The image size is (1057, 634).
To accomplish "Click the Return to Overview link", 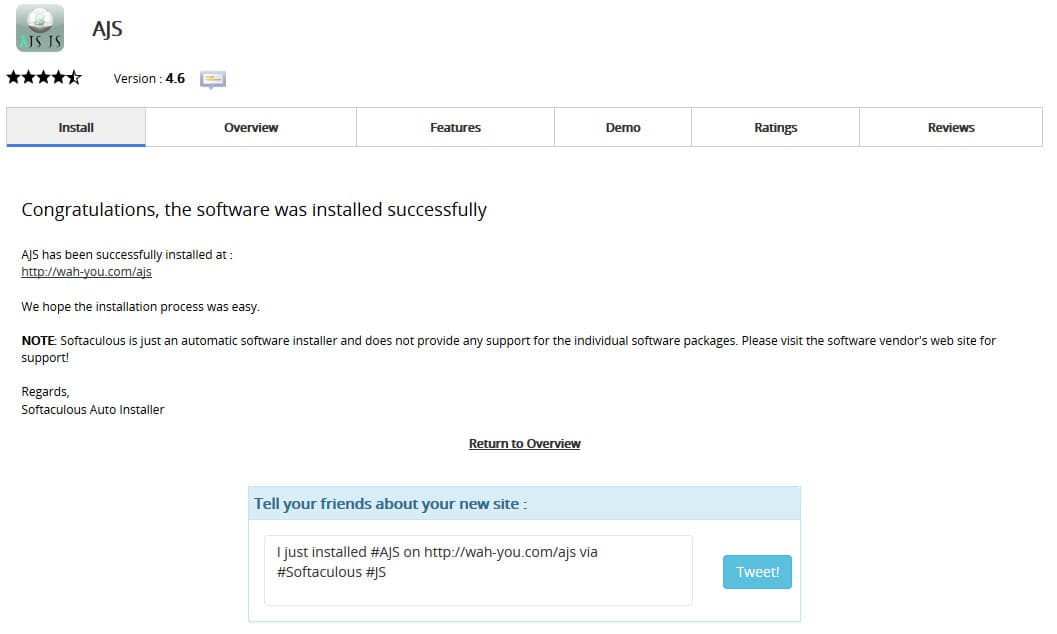I will tap(524, 444).
